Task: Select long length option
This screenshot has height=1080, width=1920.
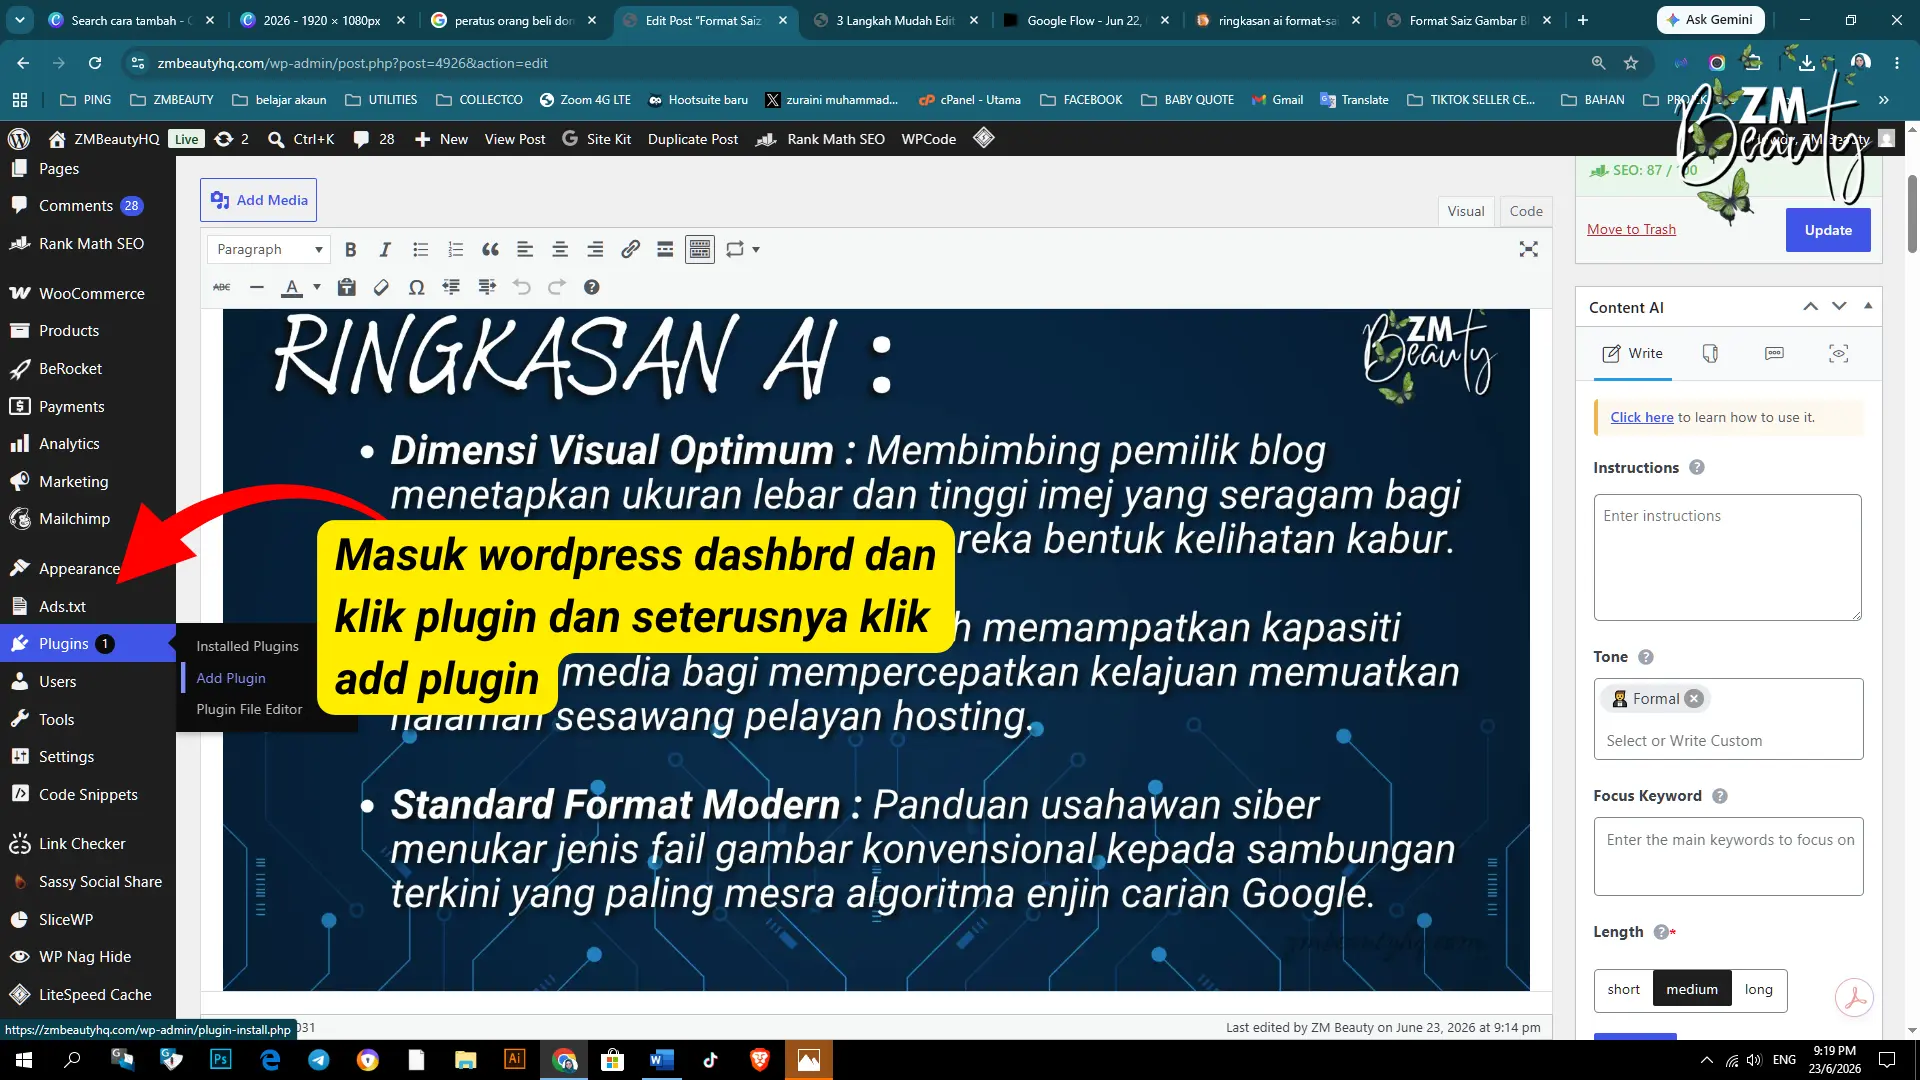Action: 1759,990
